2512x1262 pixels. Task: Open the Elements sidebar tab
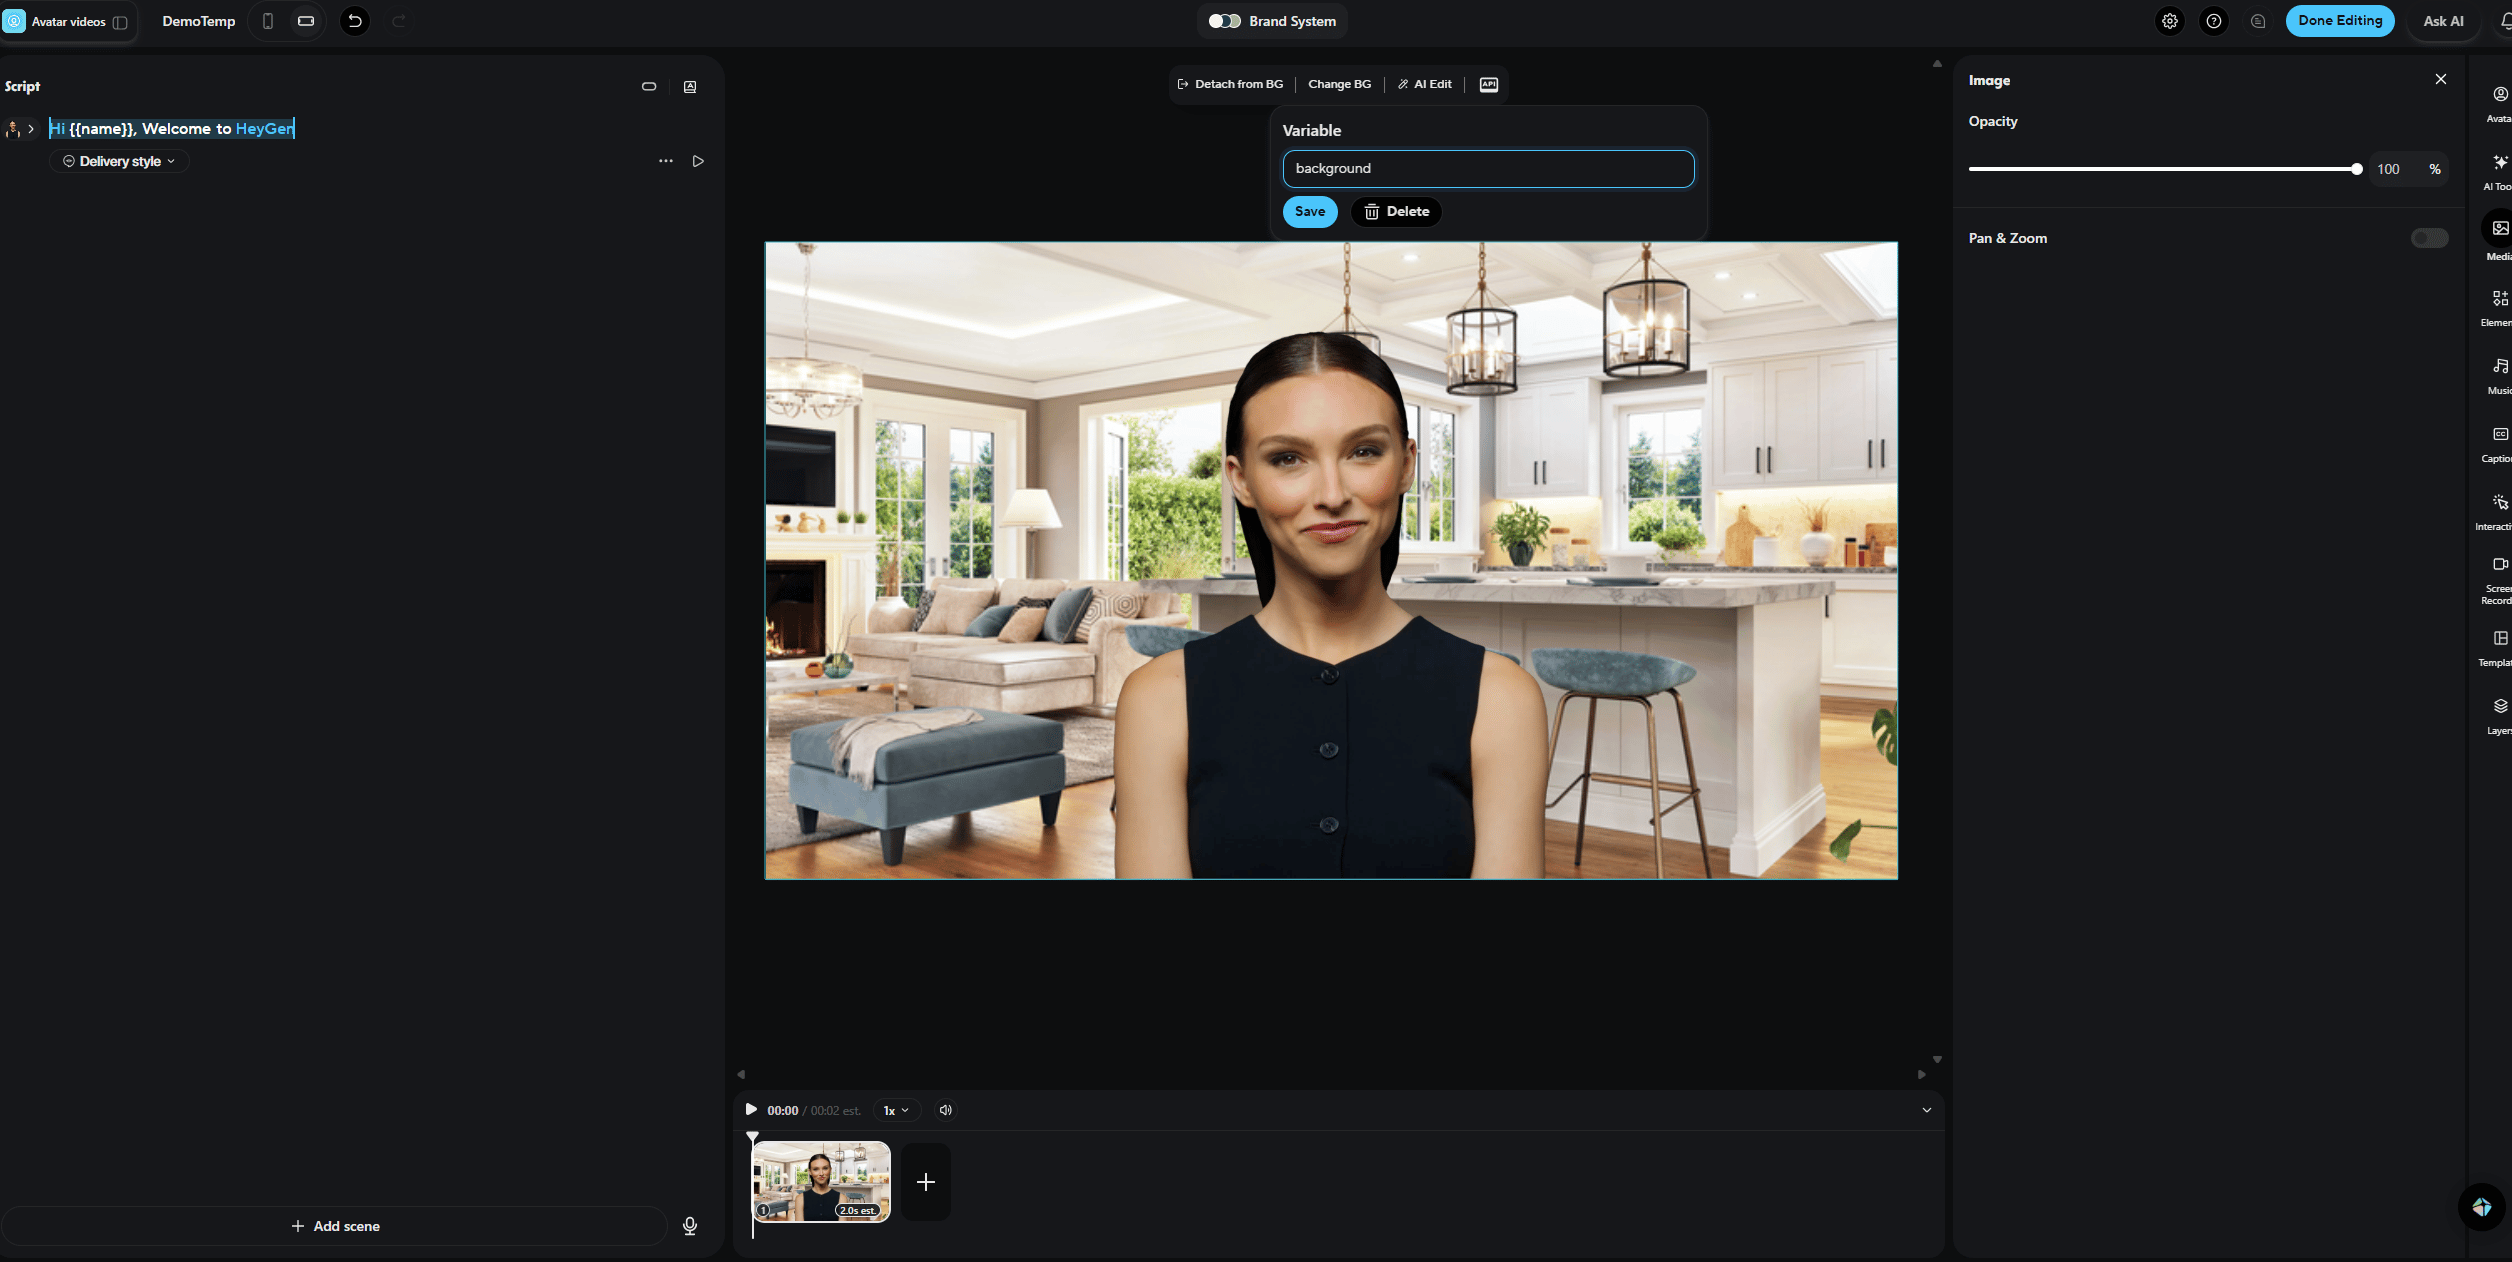pyautogui.click(x=2498, y=308)
